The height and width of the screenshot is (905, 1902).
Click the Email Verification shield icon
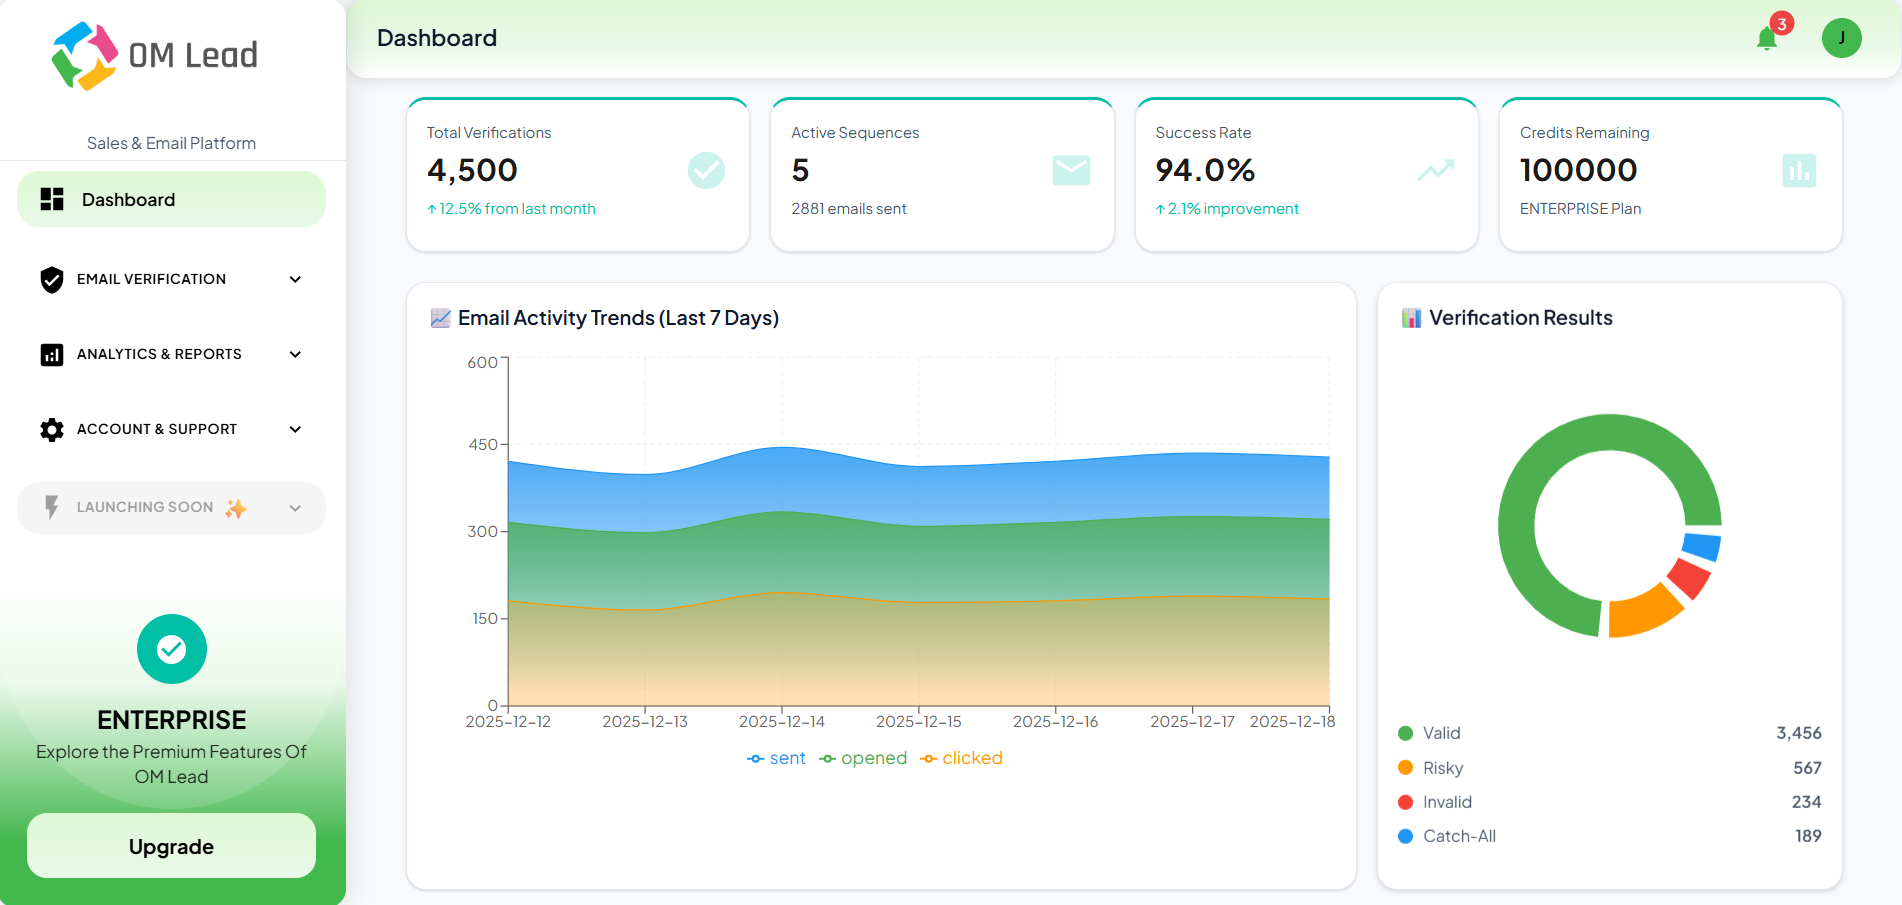(x=51, y=279)
